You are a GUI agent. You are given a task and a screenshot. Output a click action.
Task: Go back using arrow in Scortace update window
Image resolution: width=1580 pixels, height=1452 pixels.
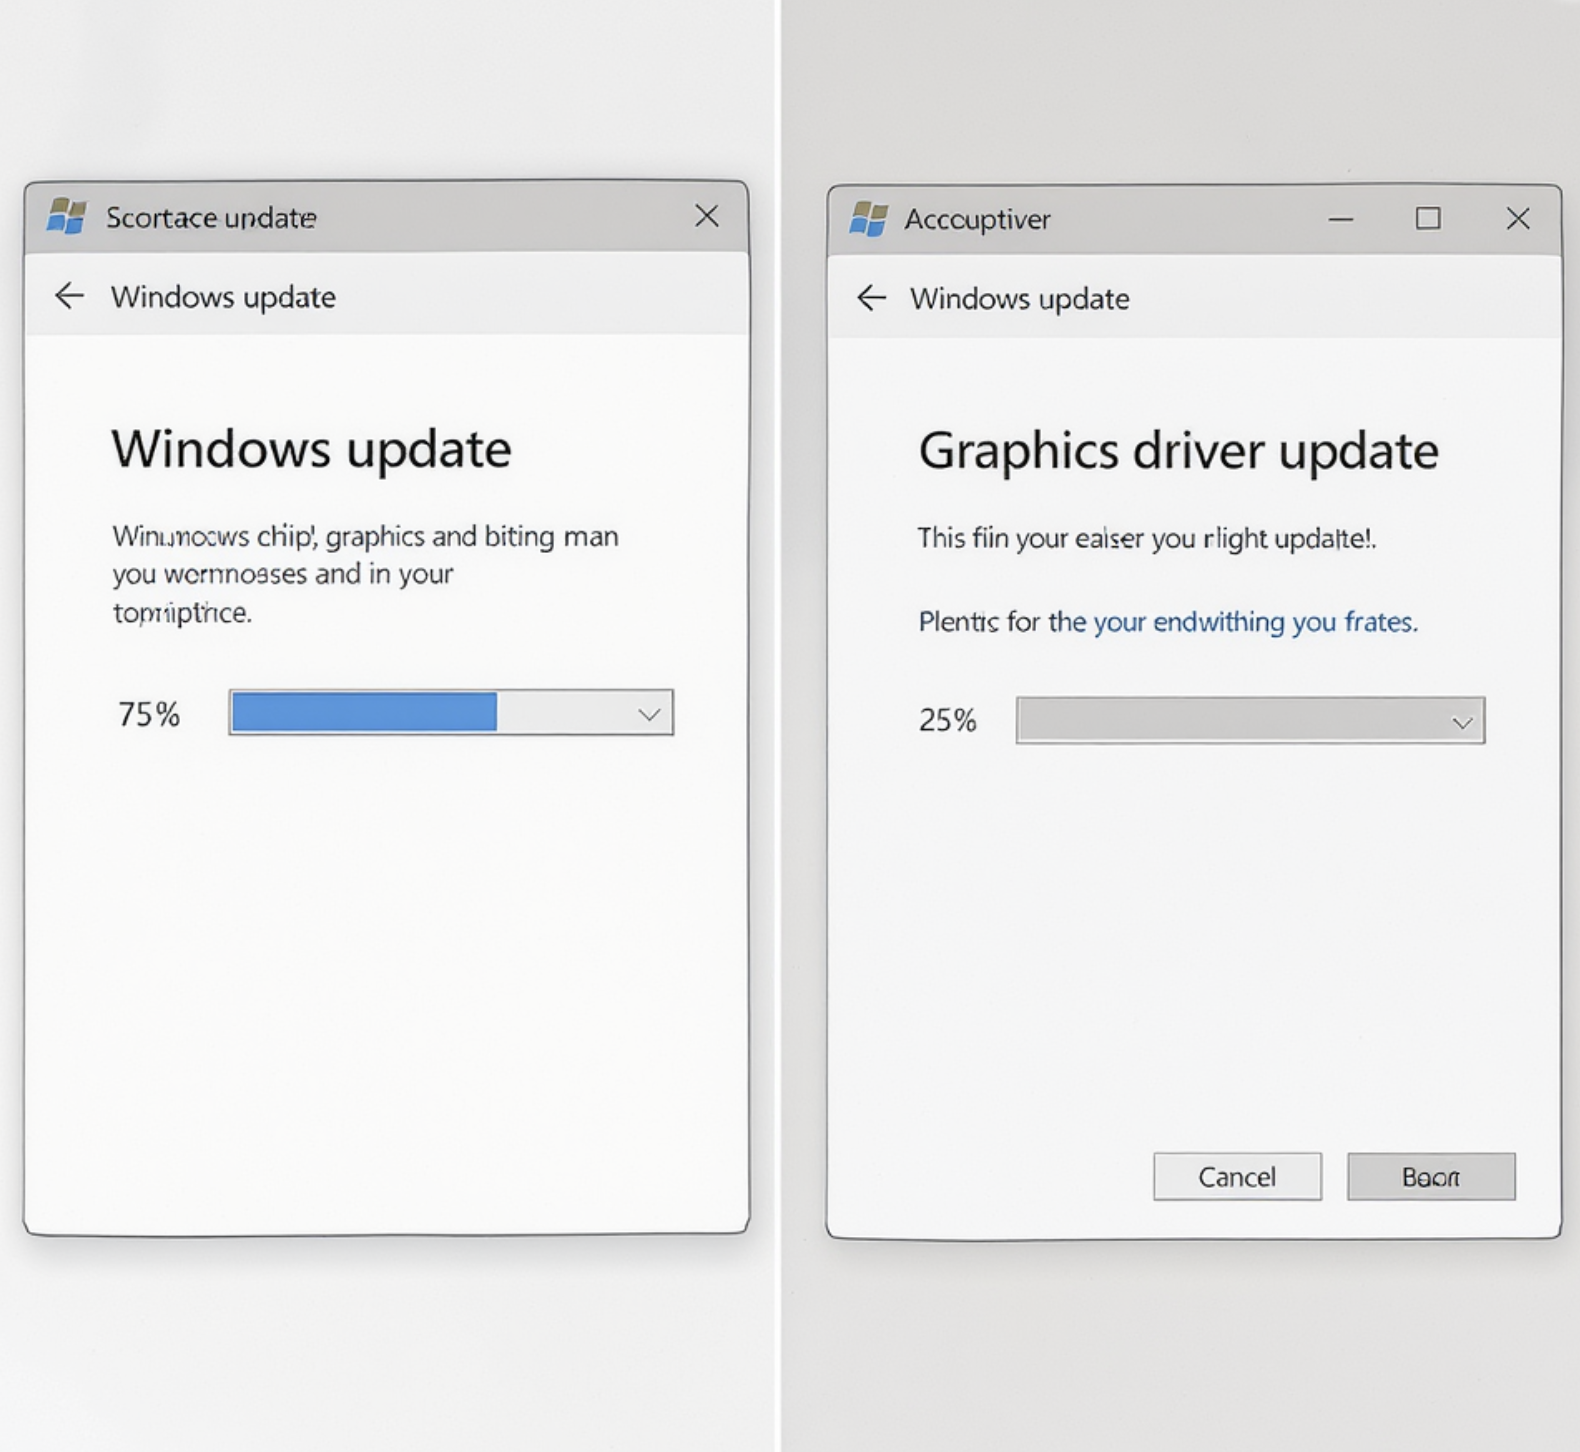[69, 296]
